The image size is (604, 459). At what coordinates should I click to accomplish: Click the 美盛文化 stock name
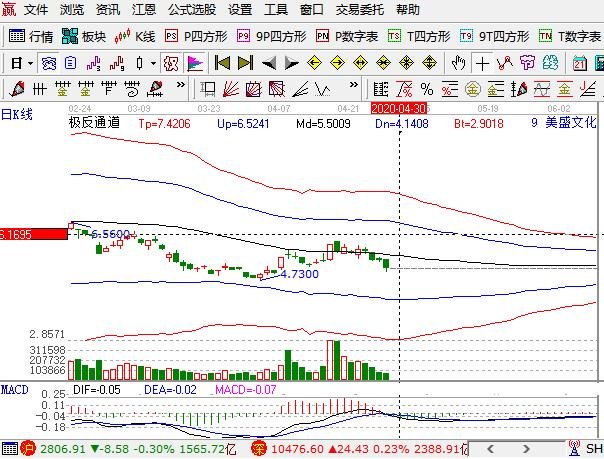click(x=571, y=123)
